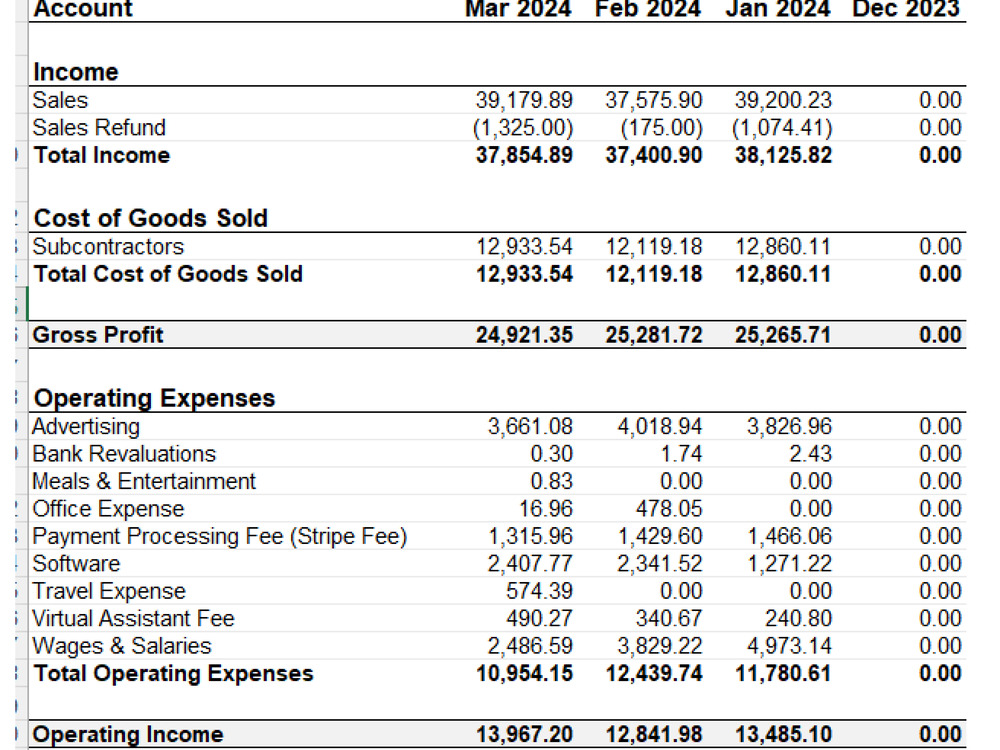The height and width of the screenshot is (750, 1000).
Task: Select the Office Expense row label
Action: 108,508
